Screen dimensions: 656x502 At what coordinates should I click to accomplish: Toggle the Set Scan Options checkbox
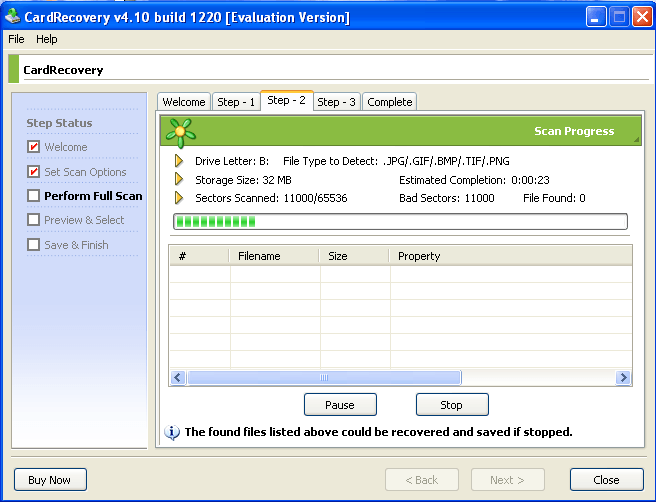(x=33, y=172)
